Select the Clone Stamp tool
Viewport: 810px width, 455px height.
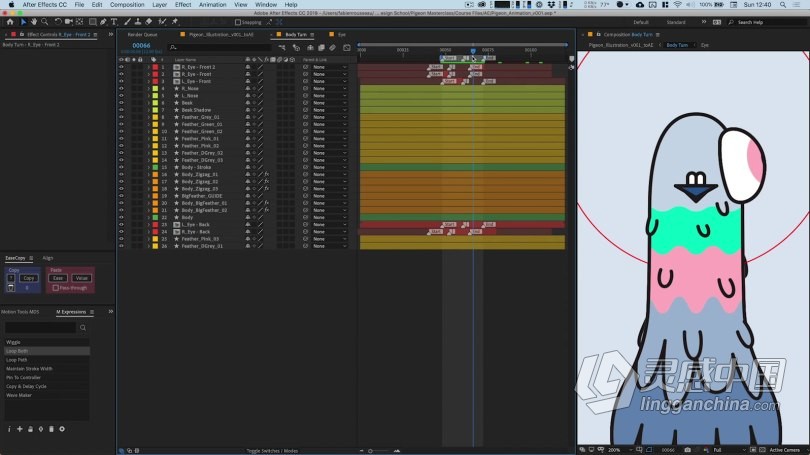(x=138, y=22)
